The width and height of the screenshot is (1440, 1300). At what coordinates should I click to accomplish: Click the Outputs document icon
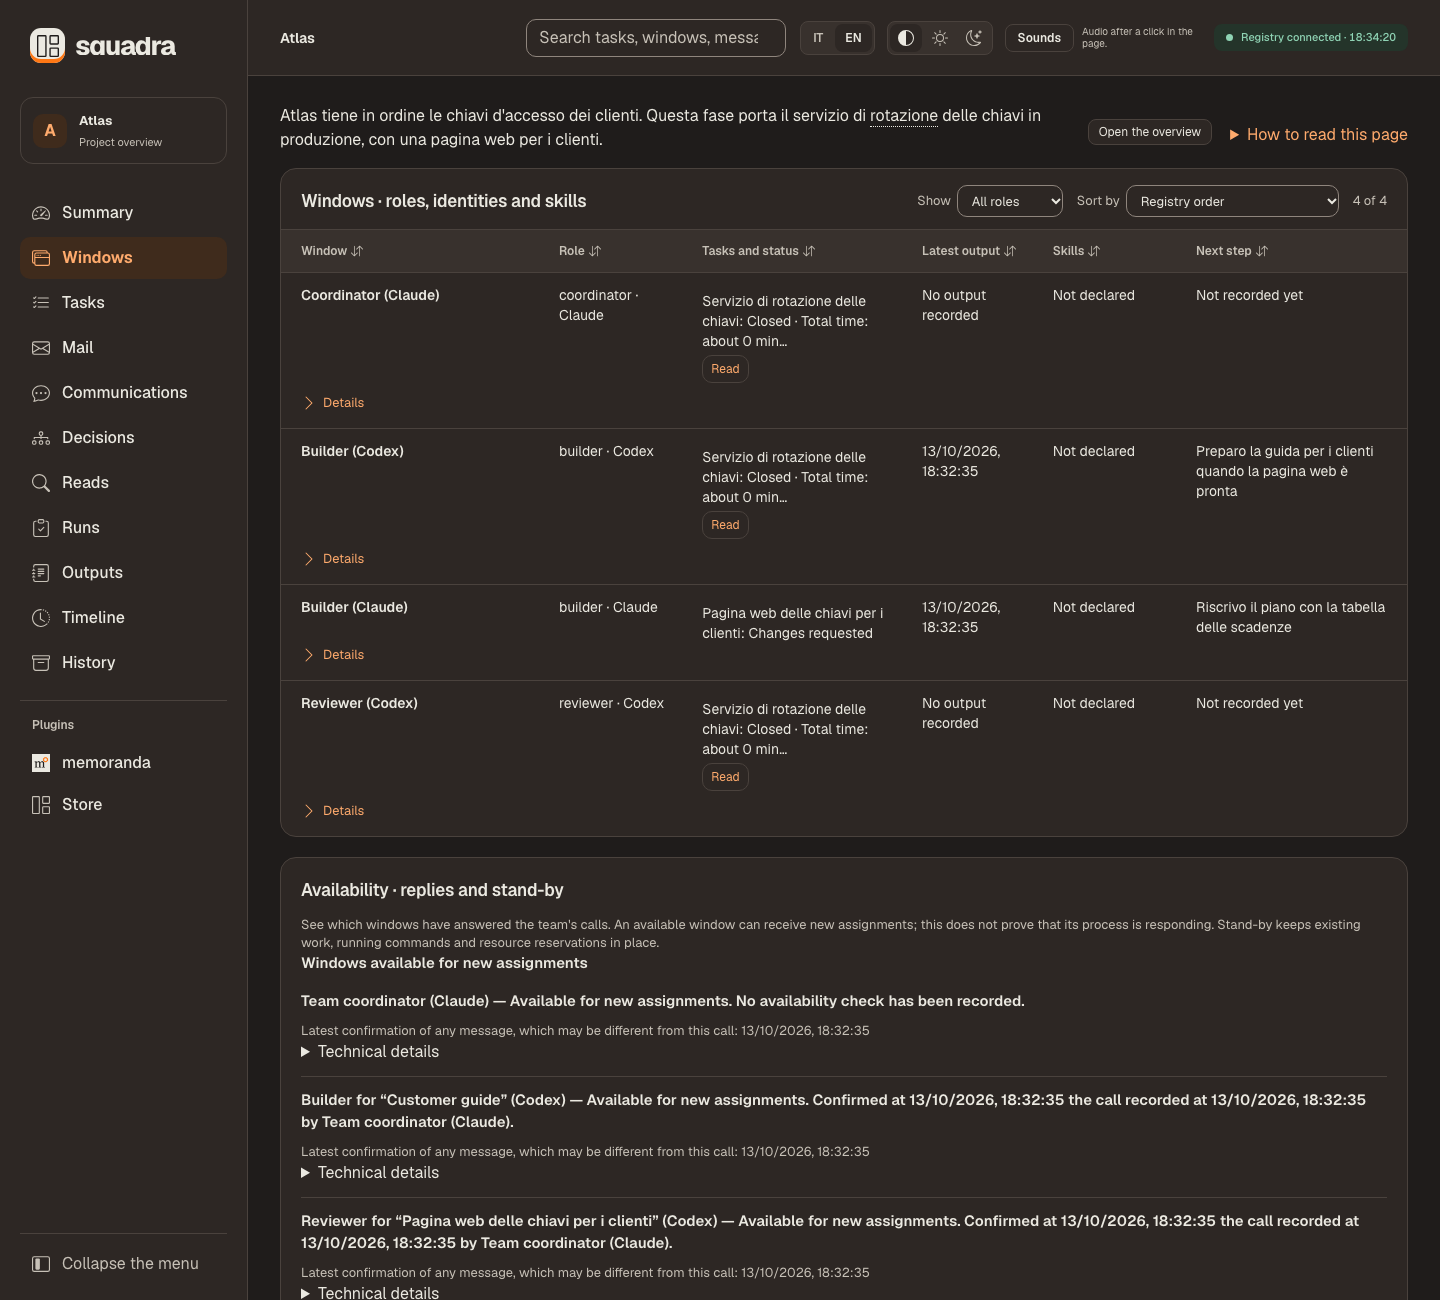(41, 573)
